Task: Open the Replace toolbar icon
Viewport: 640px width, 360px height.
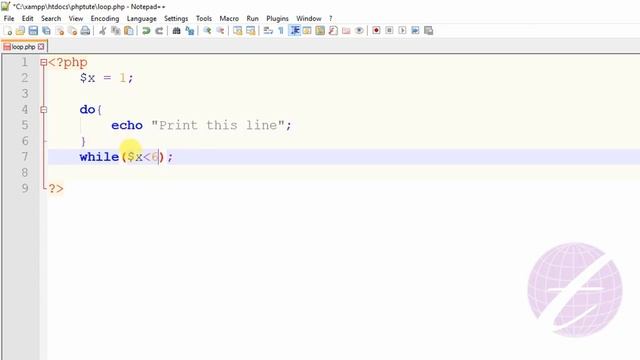Action: 189,31
